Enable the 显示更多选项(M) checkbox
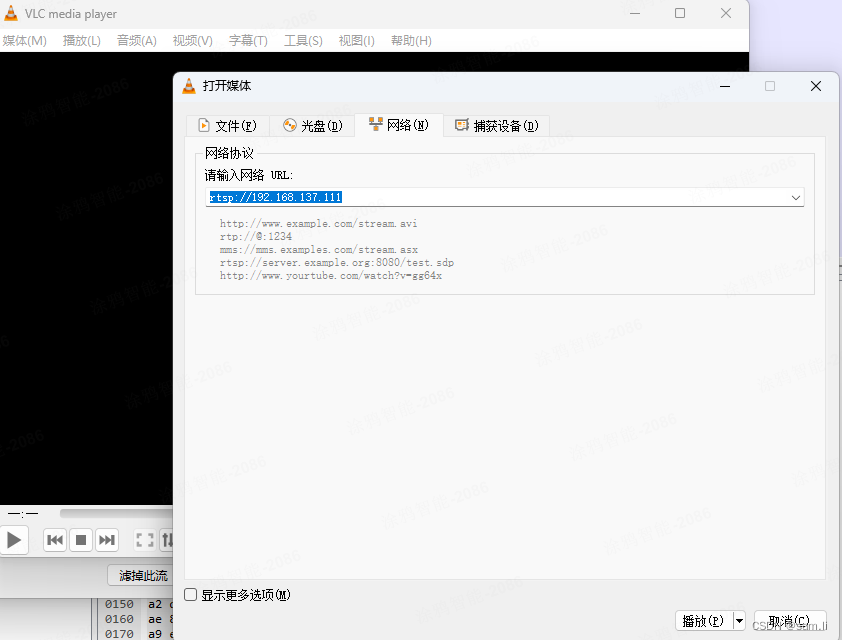Screen dimensions: 842x640 pos(191,594)
